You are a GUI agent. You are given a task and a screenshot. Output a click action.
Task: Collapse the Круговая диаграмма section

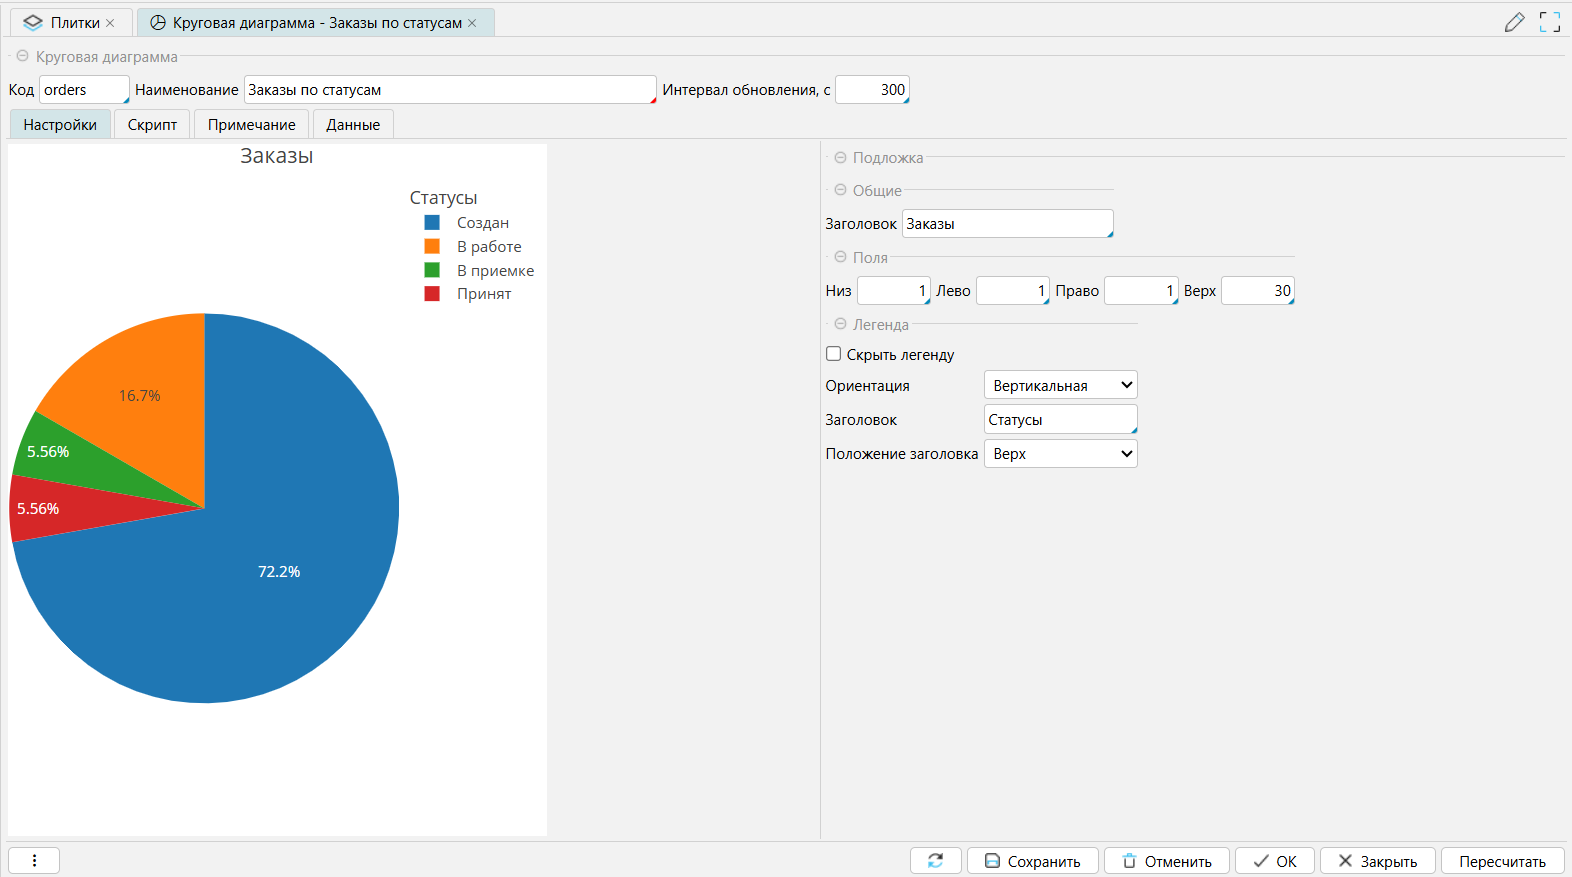click(x=22, y=57)
